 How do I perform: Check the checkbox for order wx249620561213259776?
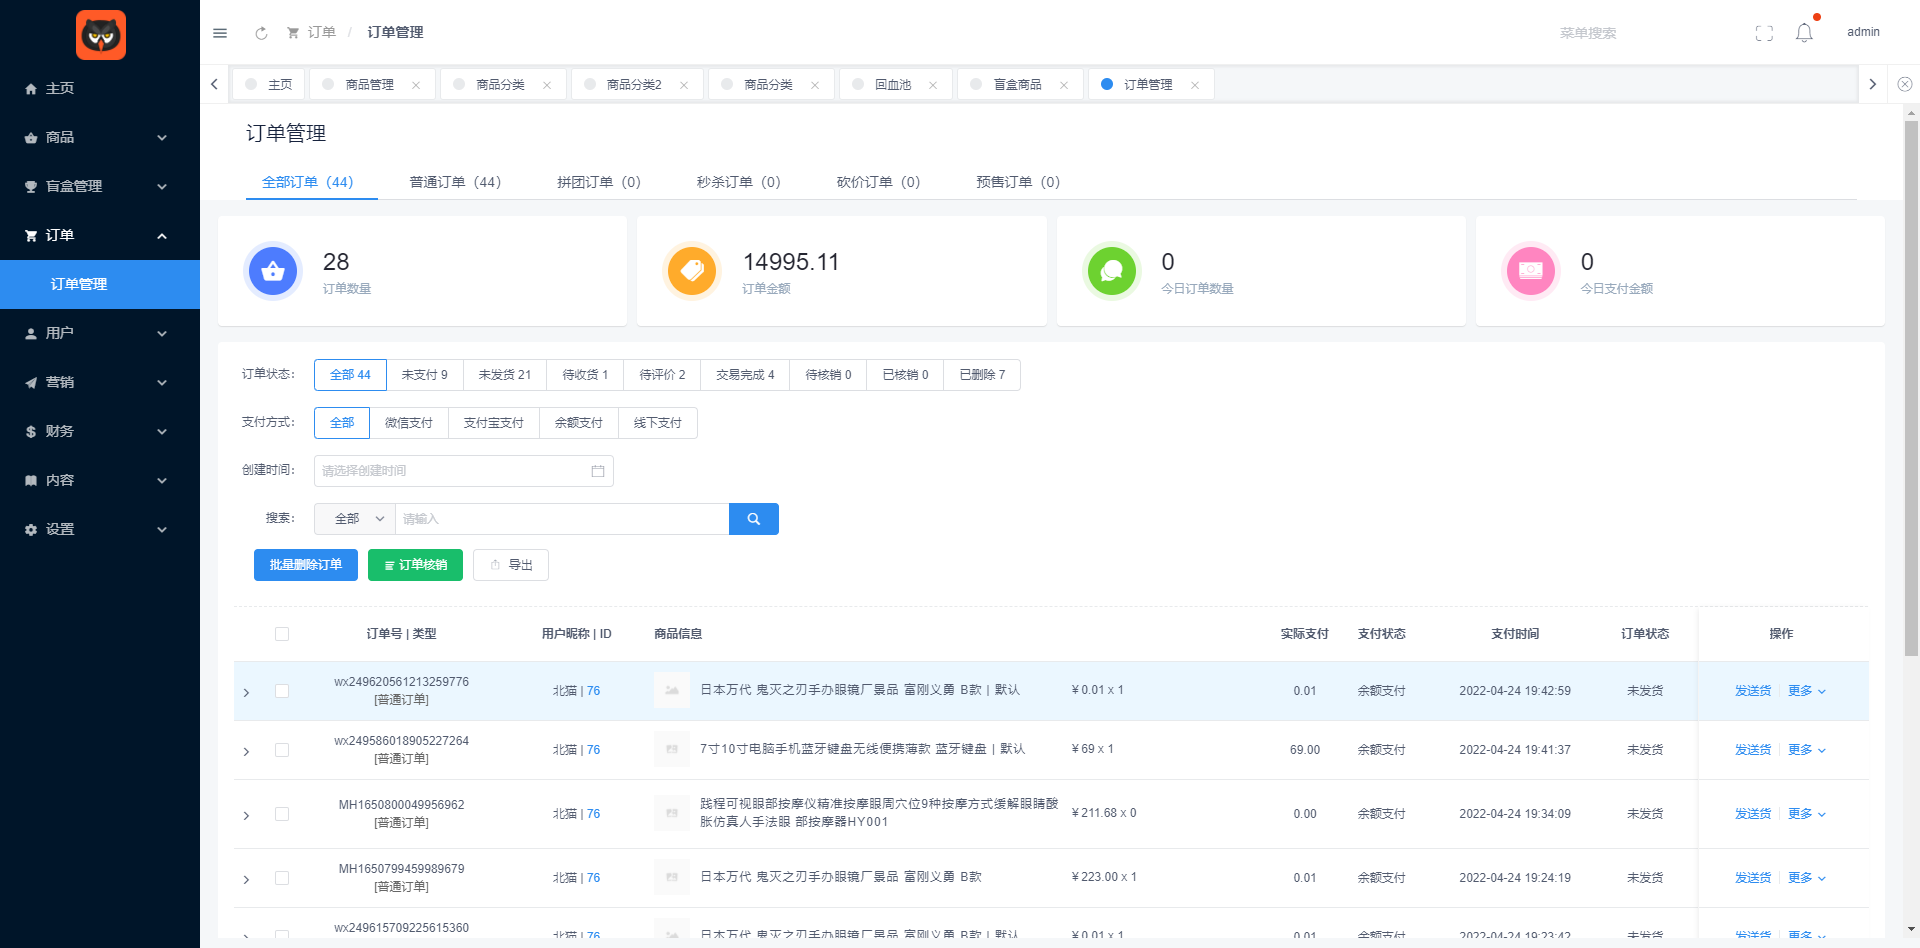(282, 690)
